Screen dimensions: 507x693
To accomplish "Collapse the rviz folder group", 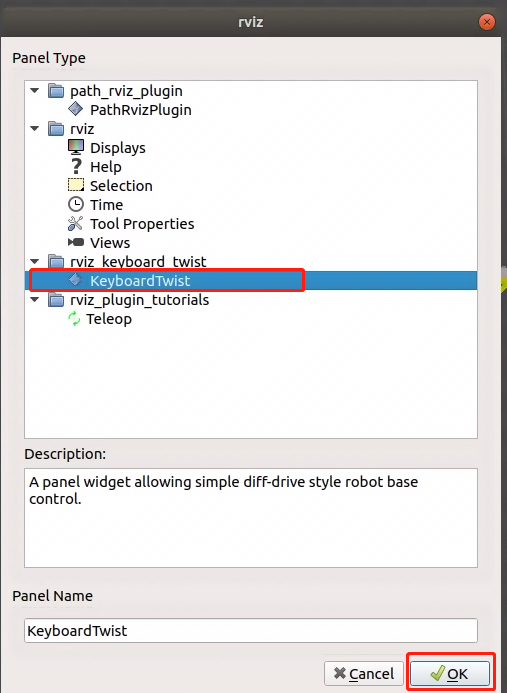I will (x=34, y=129).
